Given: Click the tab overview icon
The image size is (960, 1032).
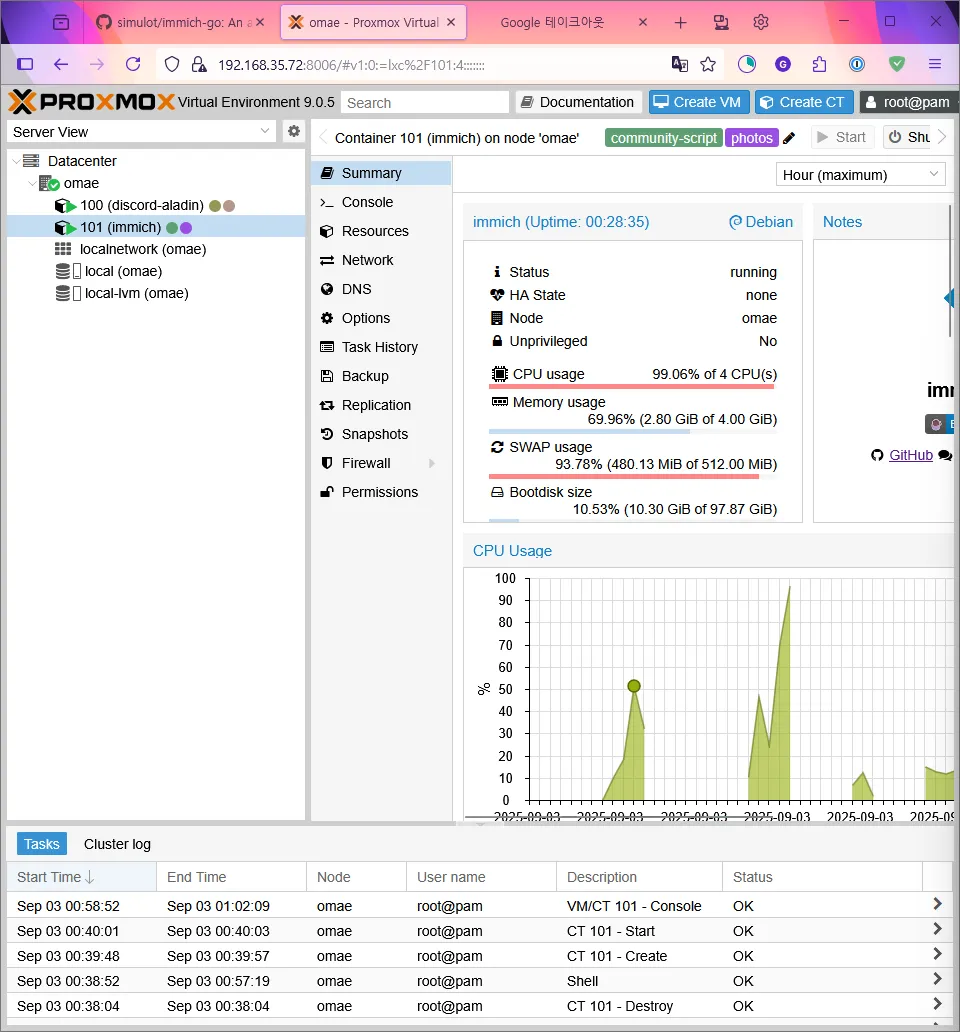Looking at the screenshot, I should (61, 22).
